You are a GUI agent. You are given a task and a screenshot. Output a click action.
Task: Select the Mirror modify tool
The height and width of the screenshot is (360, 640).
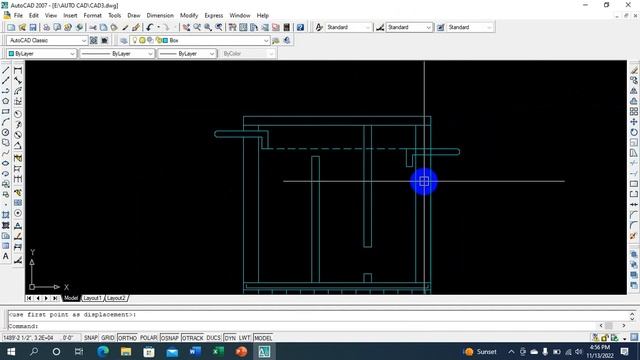tap(633, 91)
